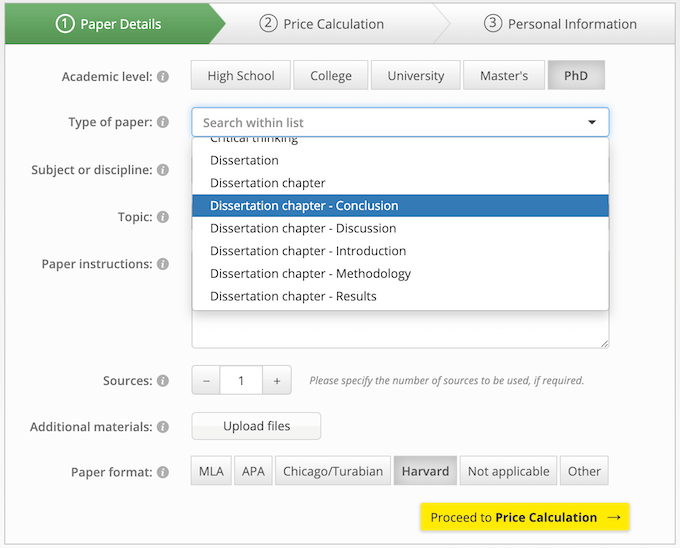Screen dimensions: 680x548
Task: Click the info icon beside Additional materials
Action: (x=163, y=427)
